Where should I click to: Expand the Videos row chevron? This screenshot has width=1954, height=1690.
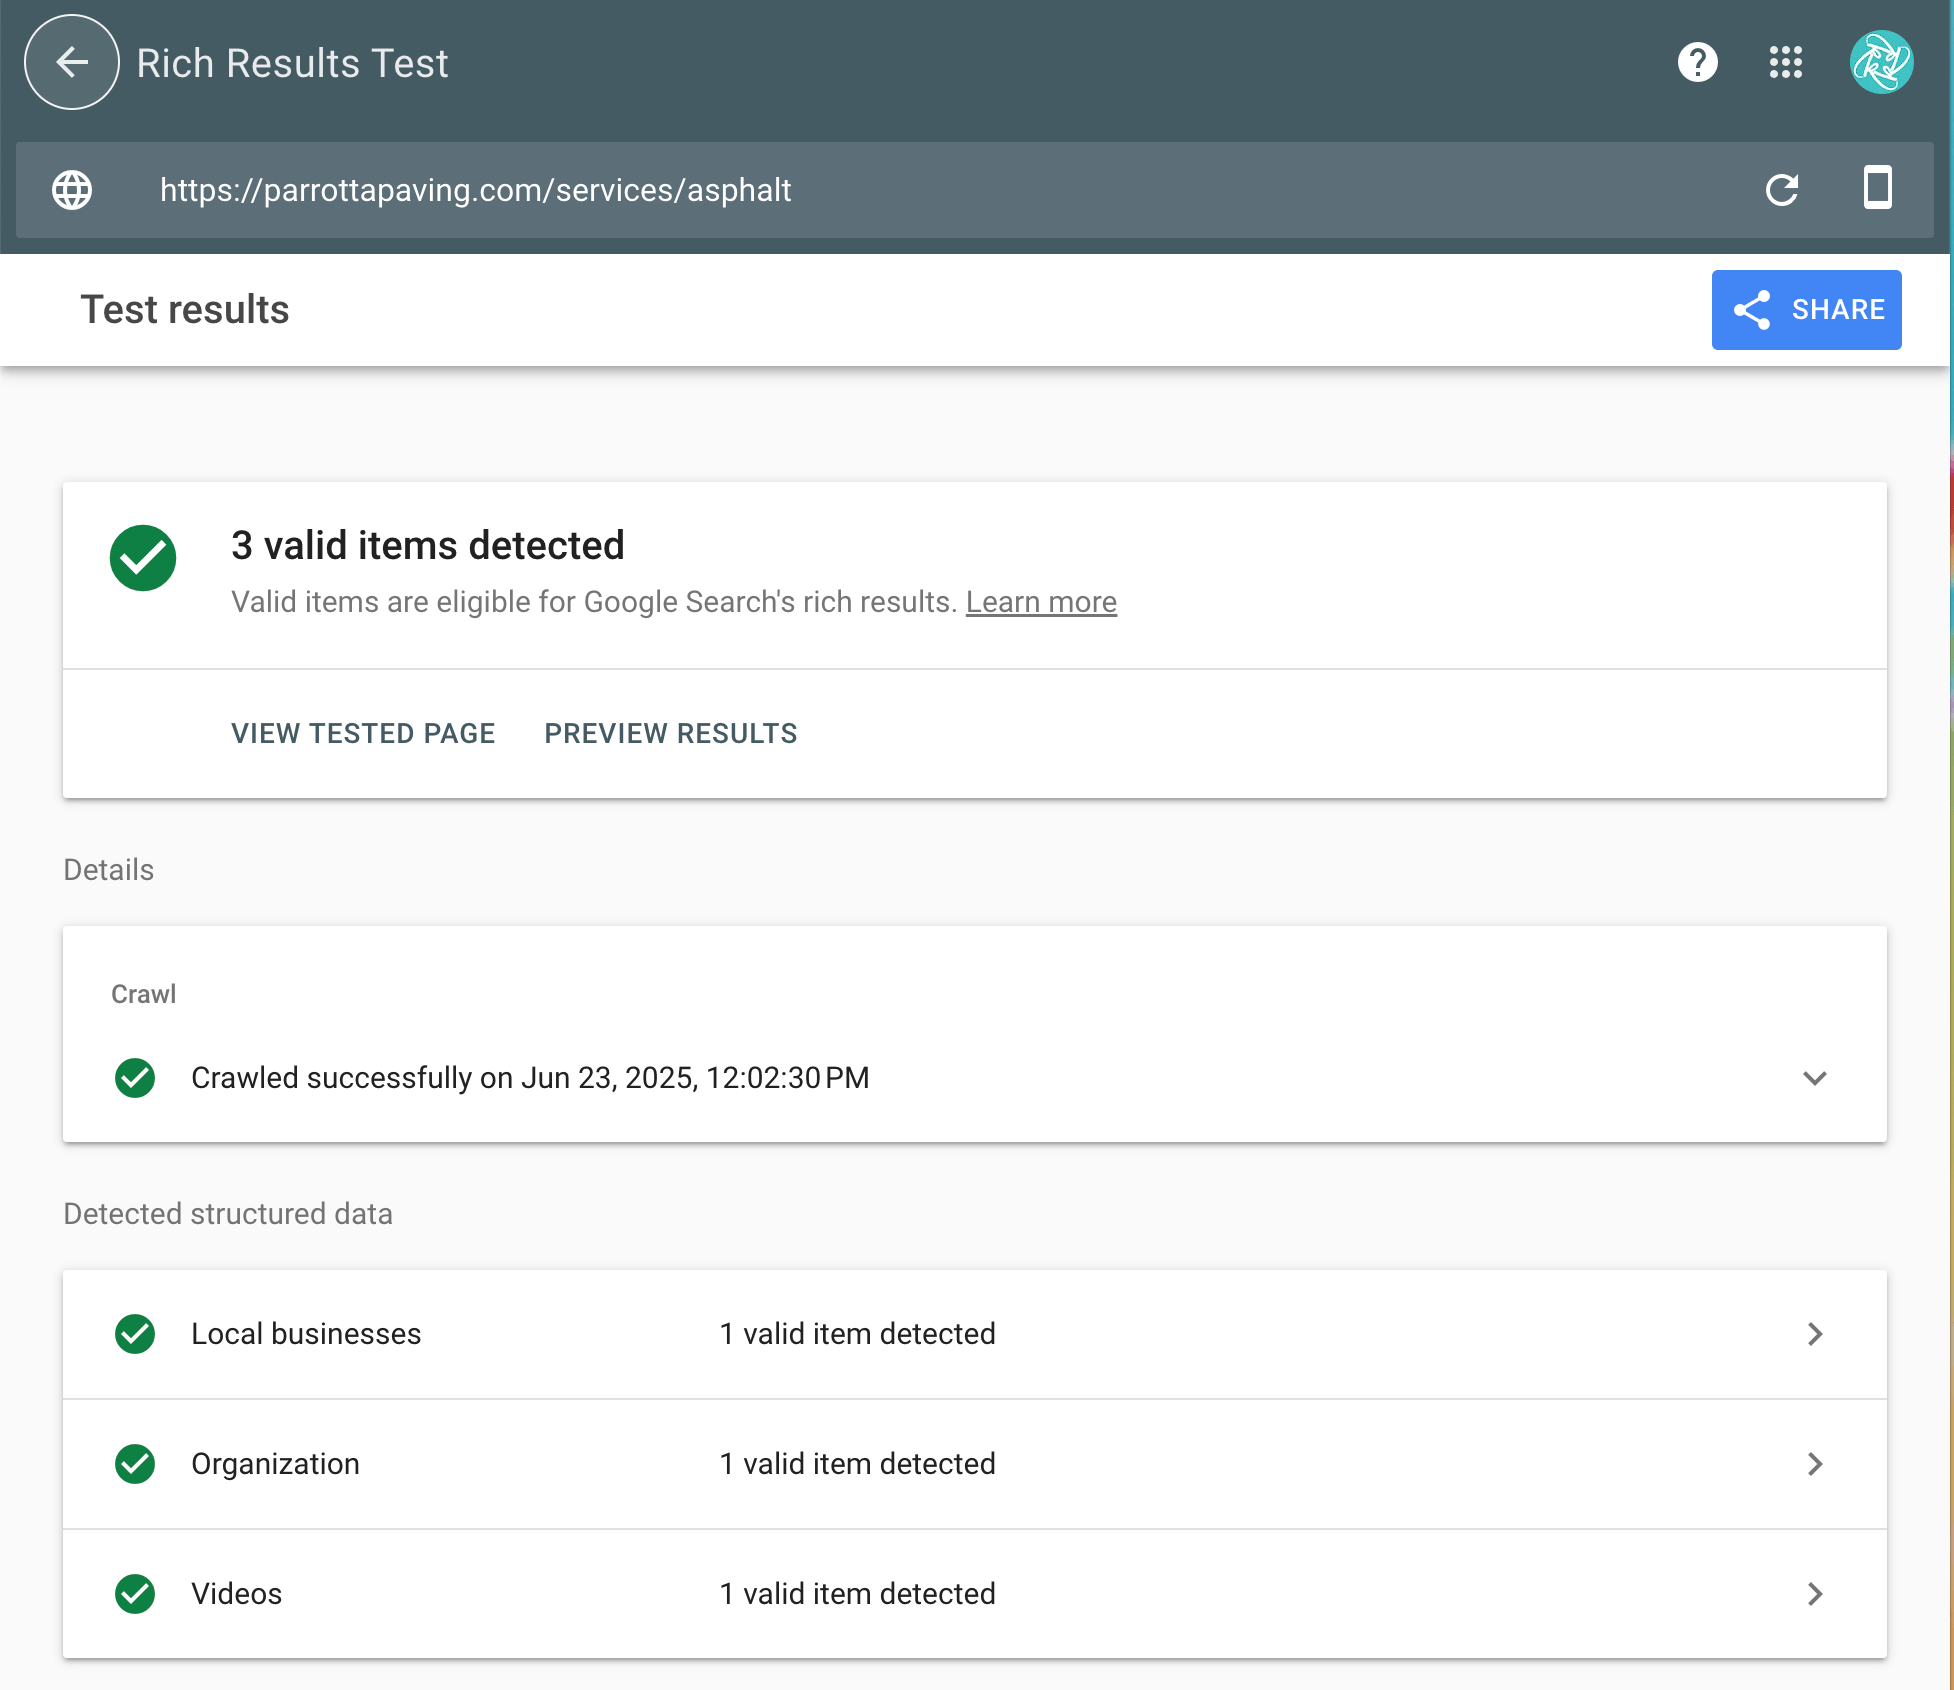(x=1815, y=1594)
